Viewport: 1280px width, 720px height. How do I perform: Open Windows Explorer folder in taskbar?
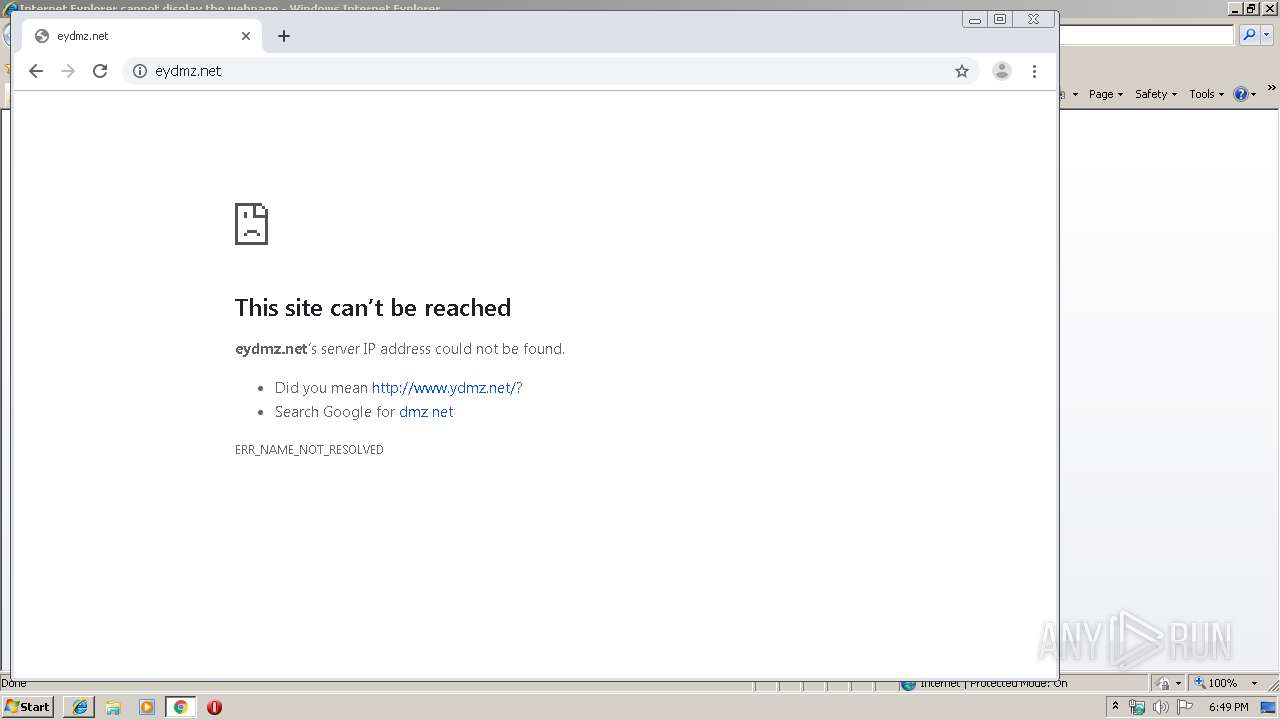[x=113, y=707]
